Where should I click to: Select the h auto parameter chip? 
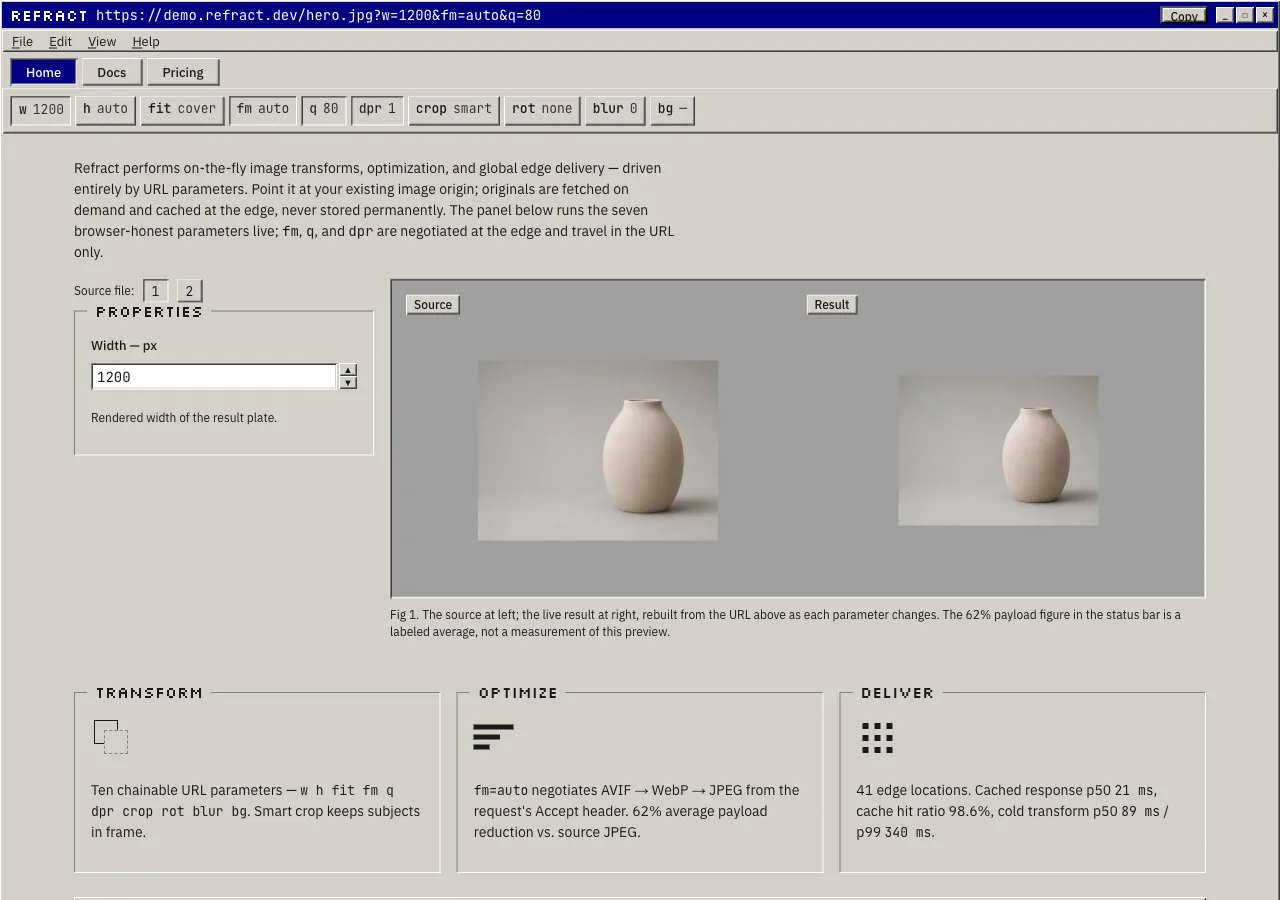[x=105, y=109]
